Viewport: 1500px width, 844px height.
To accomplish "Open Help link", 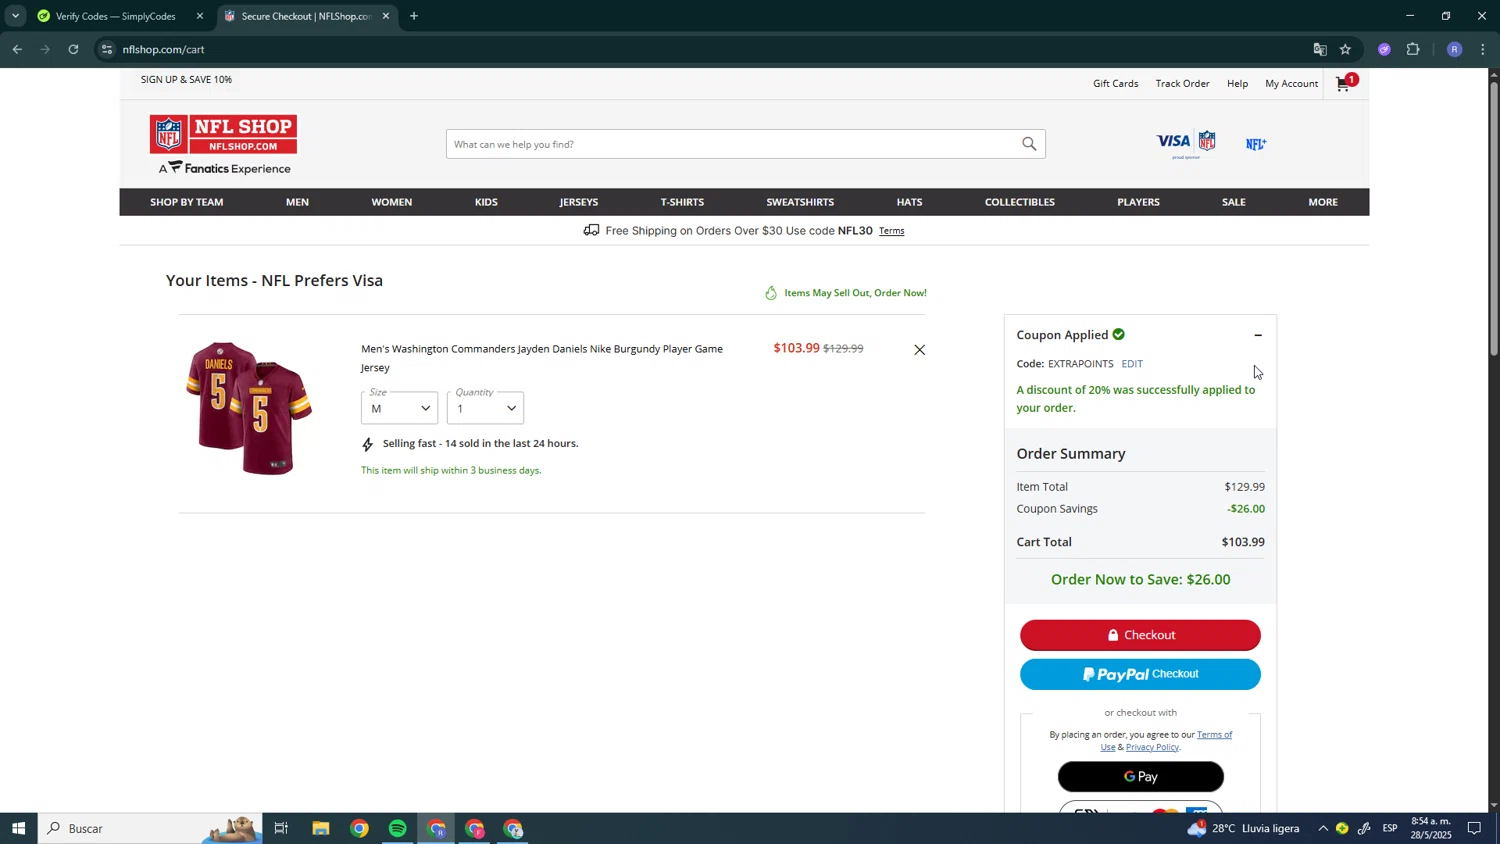I will [1237, 84].
